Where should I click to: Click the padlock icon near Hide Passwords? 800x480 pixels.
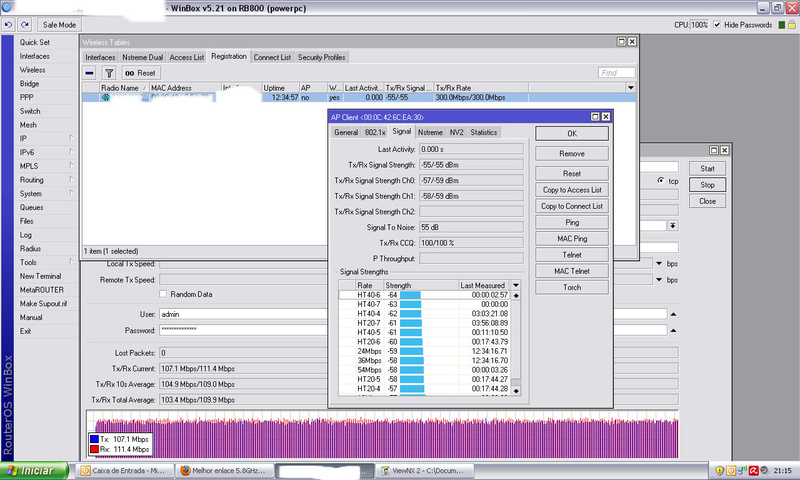click(792, 24)
